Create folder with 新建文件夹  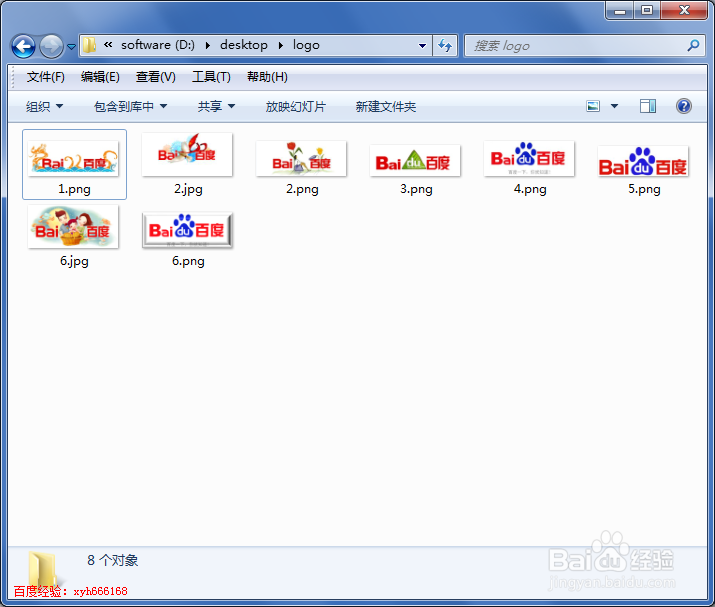coord(386,106)
